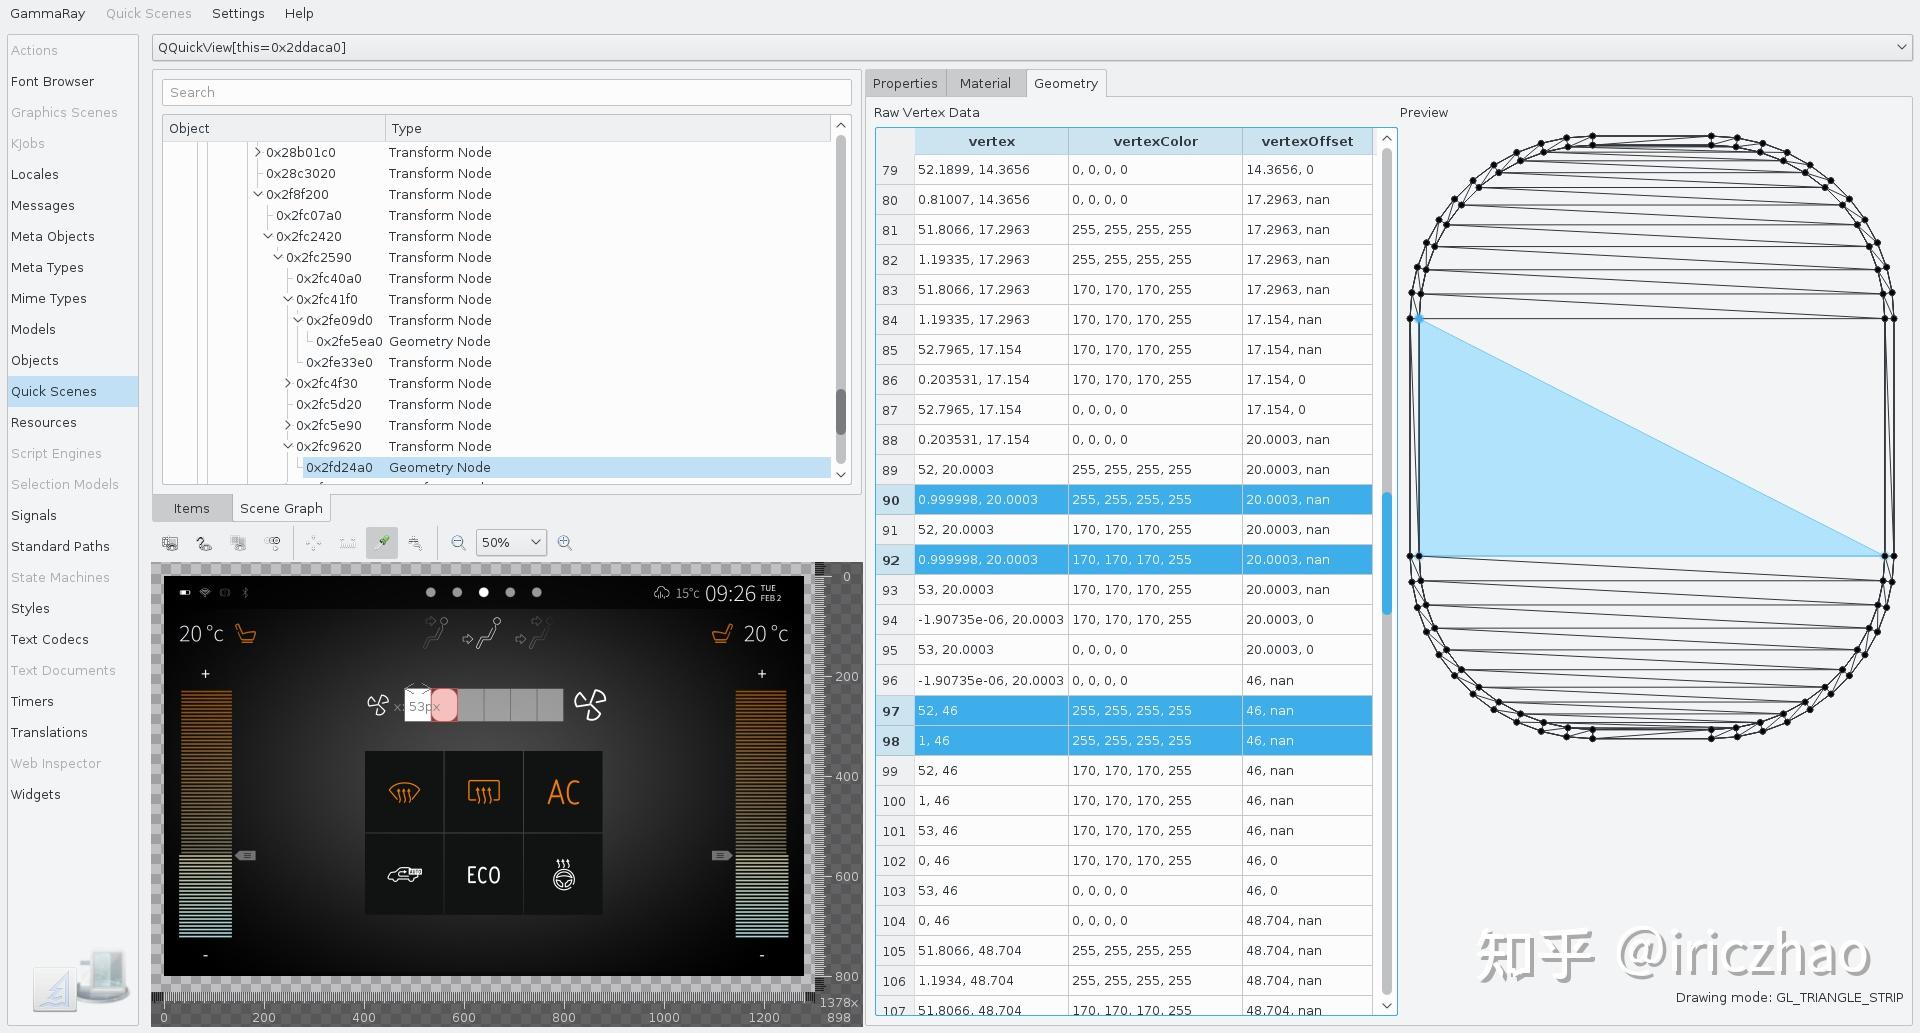Select Signals in the sidebar
Viewport: 1920px width, 1033px height.
[33, 515]
